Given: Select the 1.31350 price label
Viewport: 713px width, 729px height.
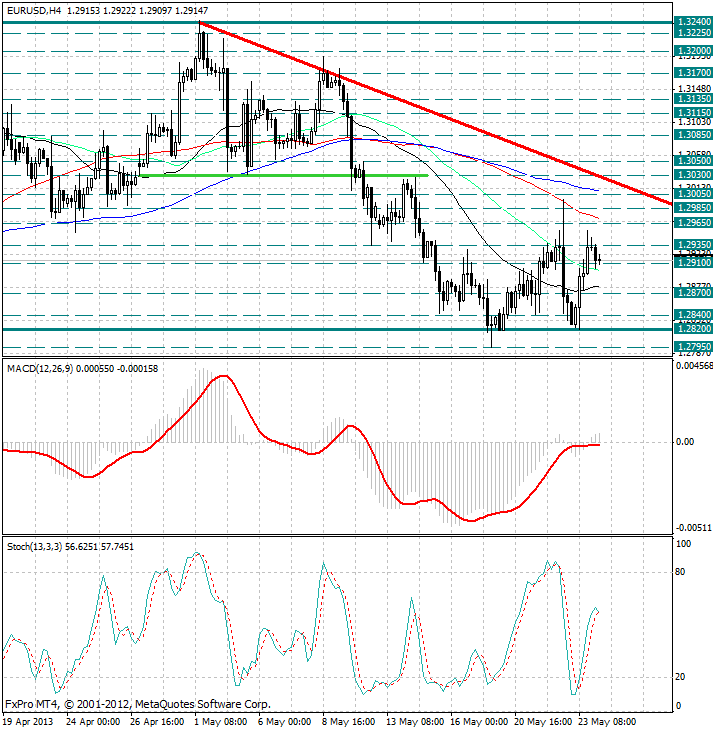Looking at the screenshot, I should click(x=693, y=99).
